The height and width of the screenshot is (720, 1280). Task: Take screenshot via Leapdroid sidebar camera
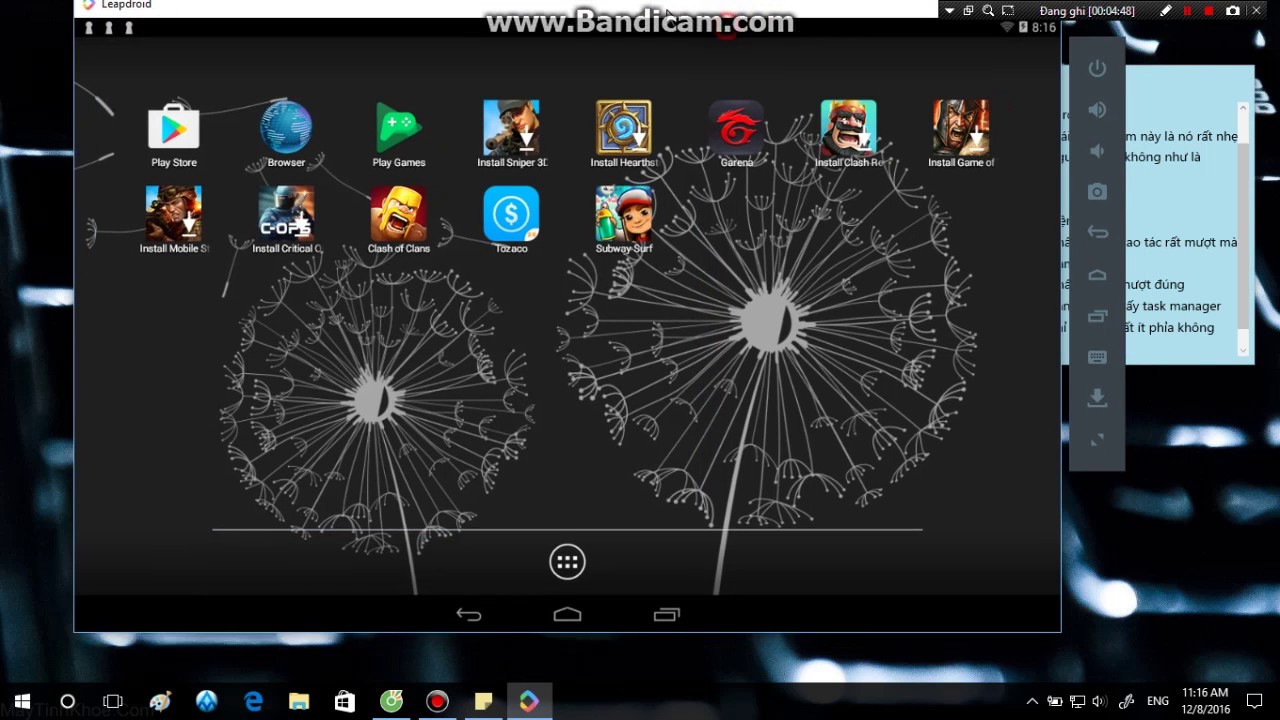click(x=1097, y=191)
